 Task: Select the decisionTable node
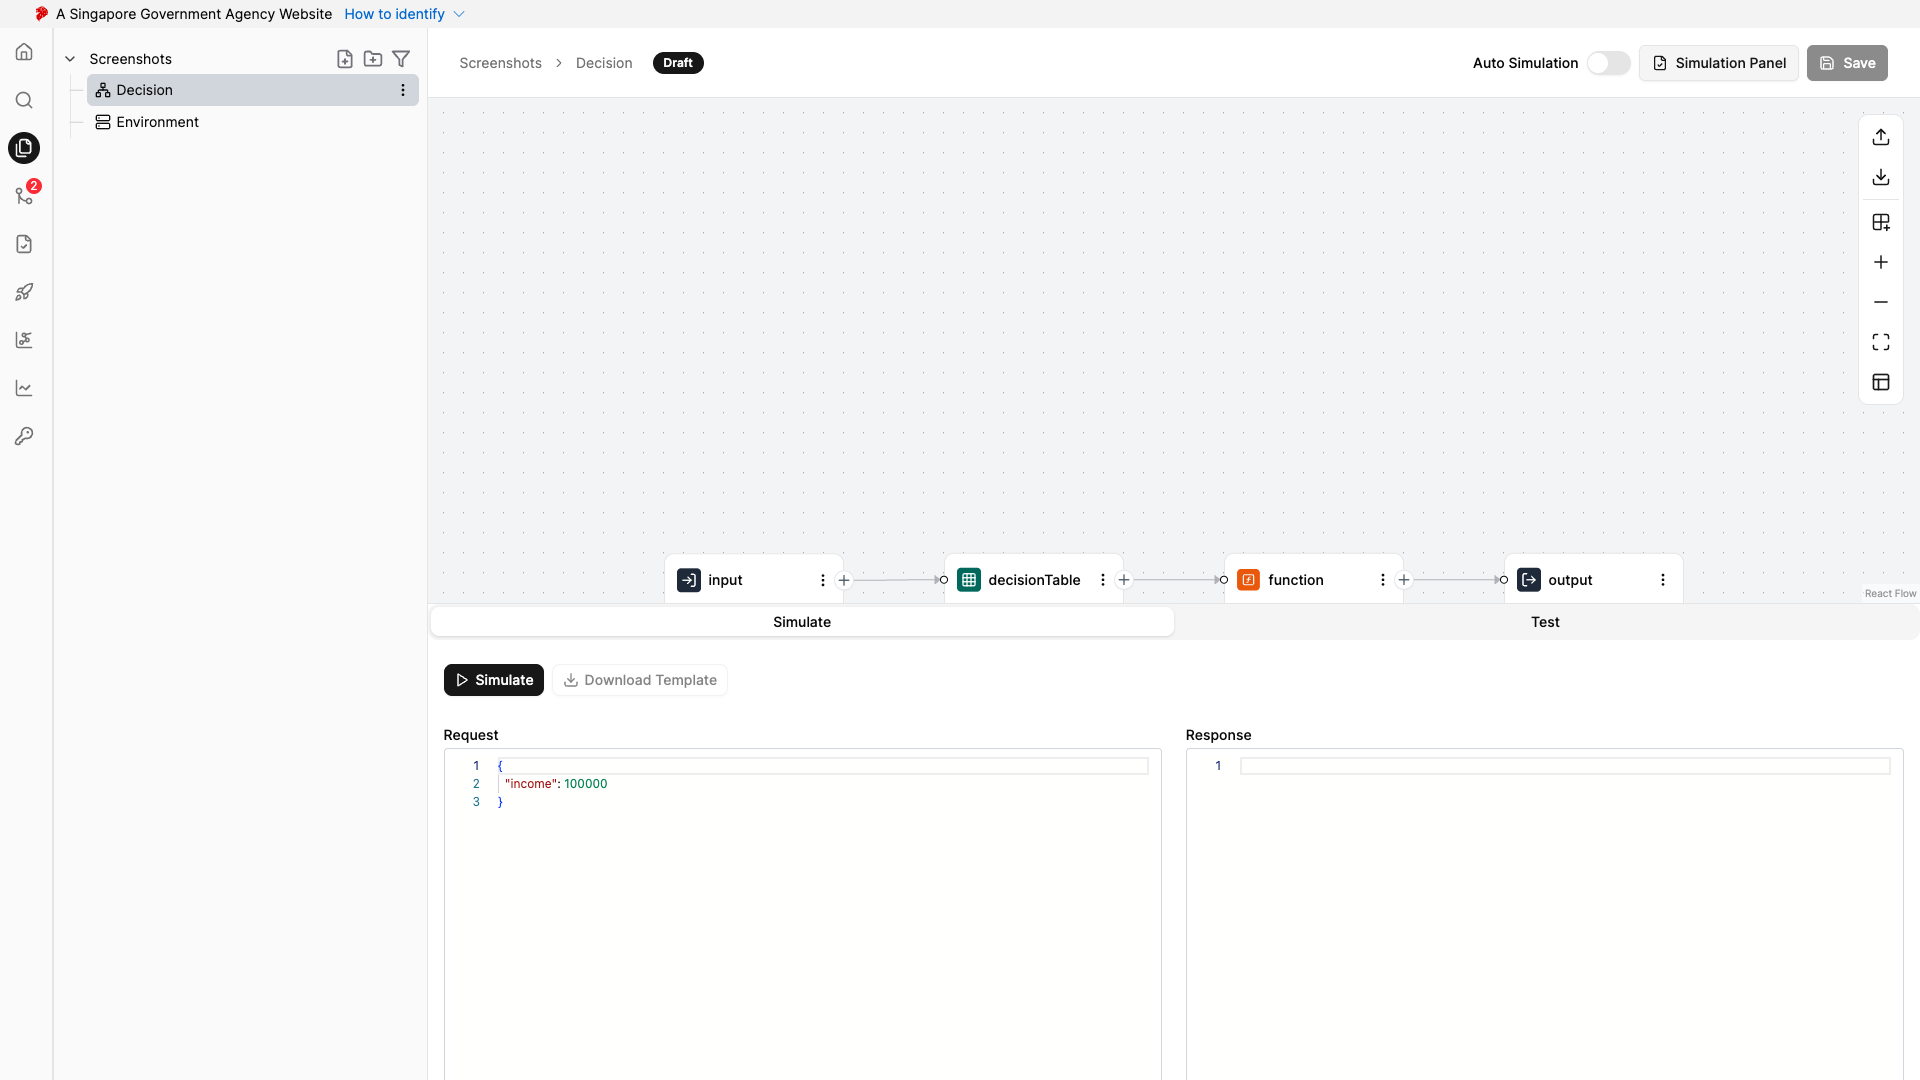(1033, 580)
